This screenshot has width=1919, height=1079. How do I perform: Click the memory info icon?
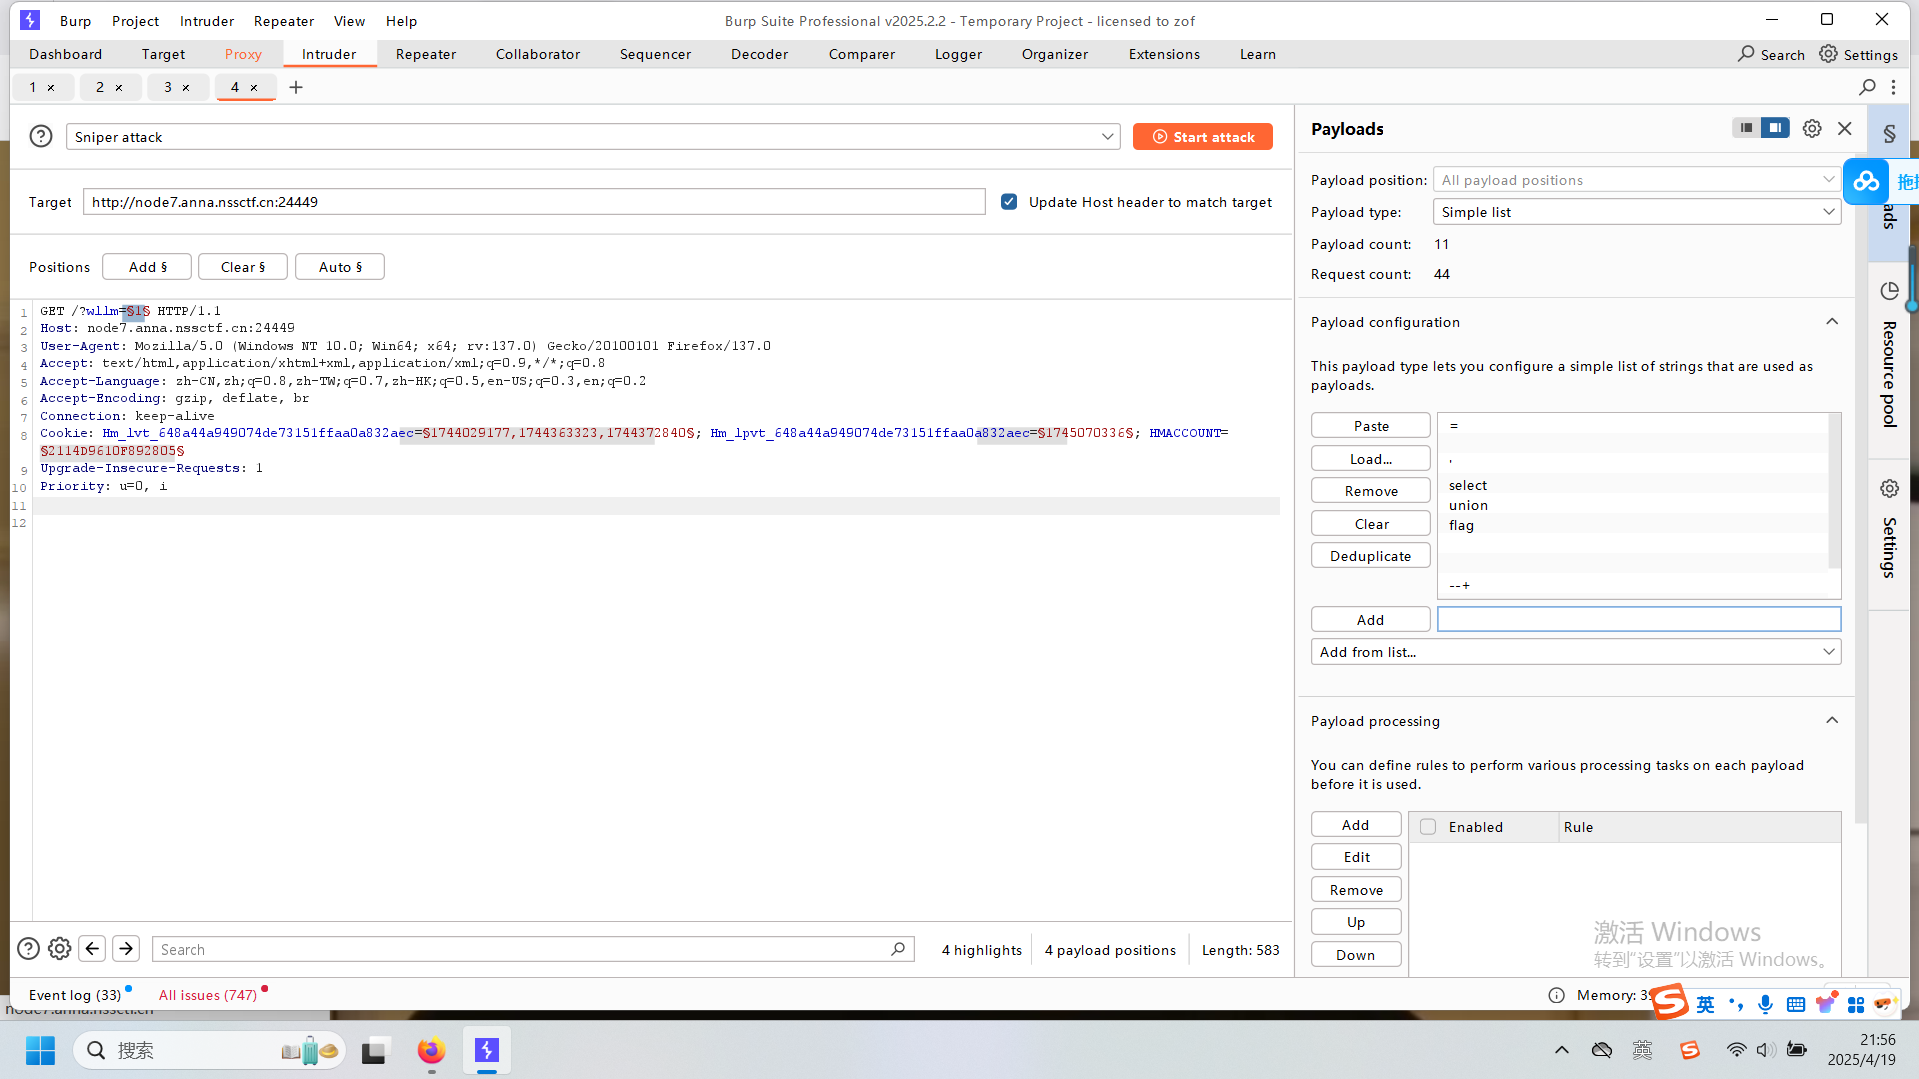(1556, 995)
